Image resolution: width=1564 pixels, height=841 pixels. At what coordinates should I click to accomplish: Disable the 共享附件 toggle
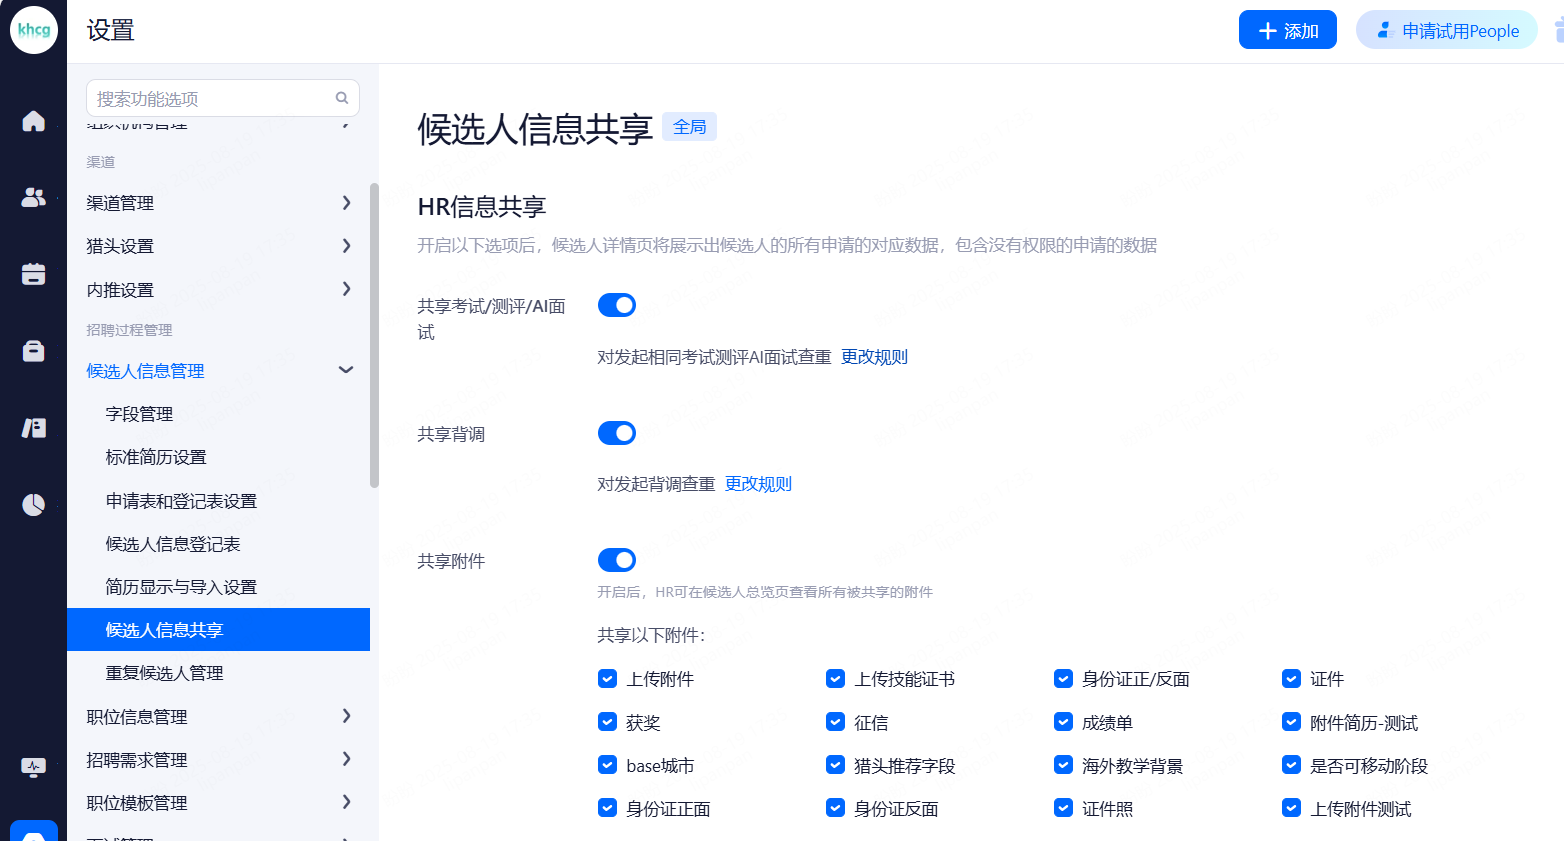[x=616, y=560]
